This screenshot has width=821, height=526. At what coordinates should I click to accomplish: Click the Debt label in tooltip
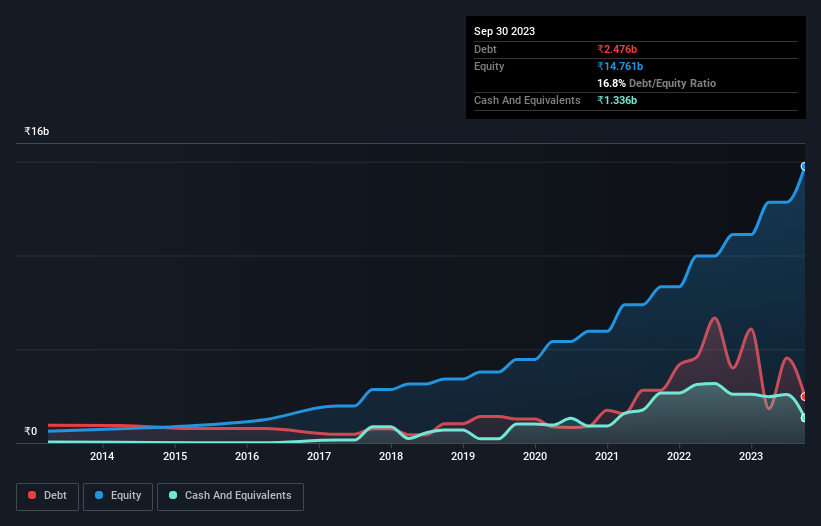pos(485,49)
